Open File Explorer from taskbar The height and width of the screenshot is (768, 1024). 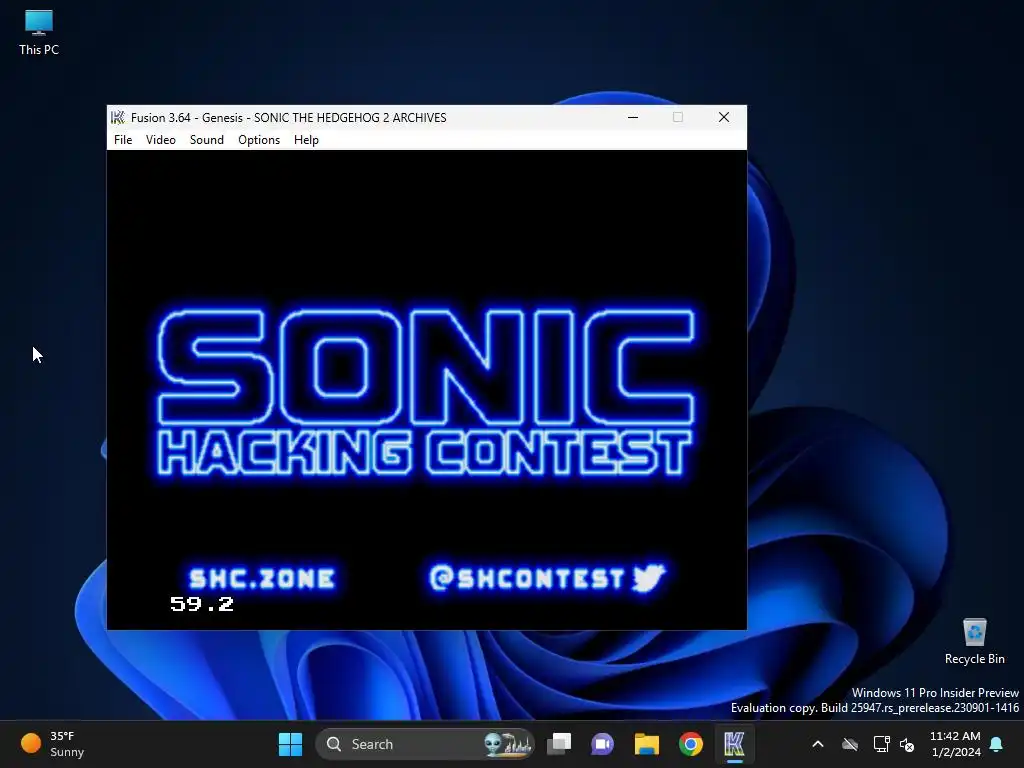647,744
